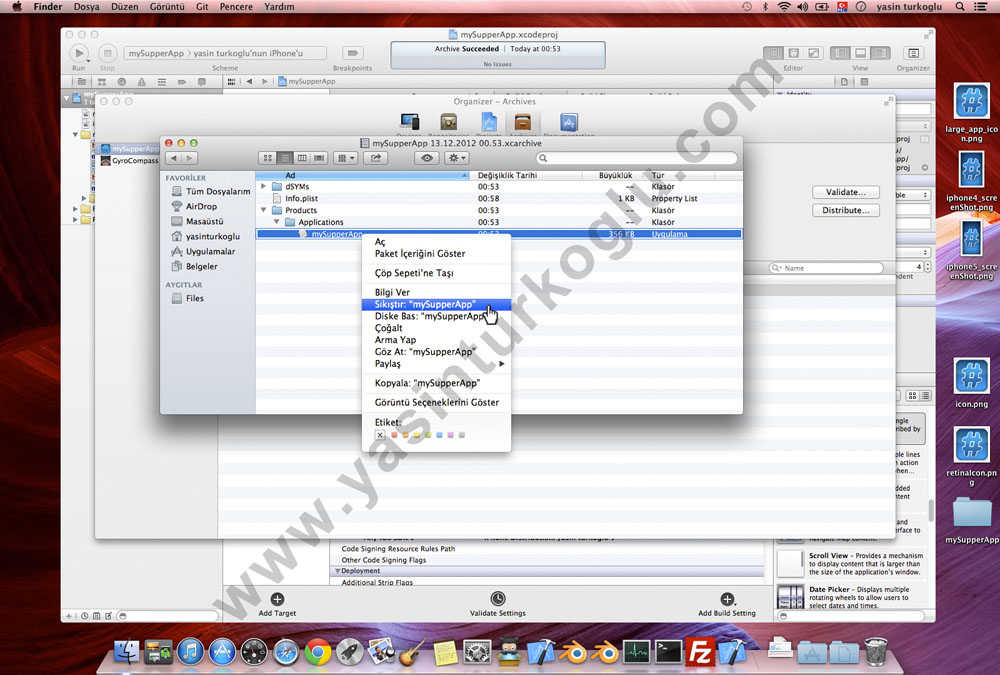Image resolution: width=1000 pixels, height=675 pixels.
Task: Open Belgeler in the Finder sidebar
Action: point(195,267)
